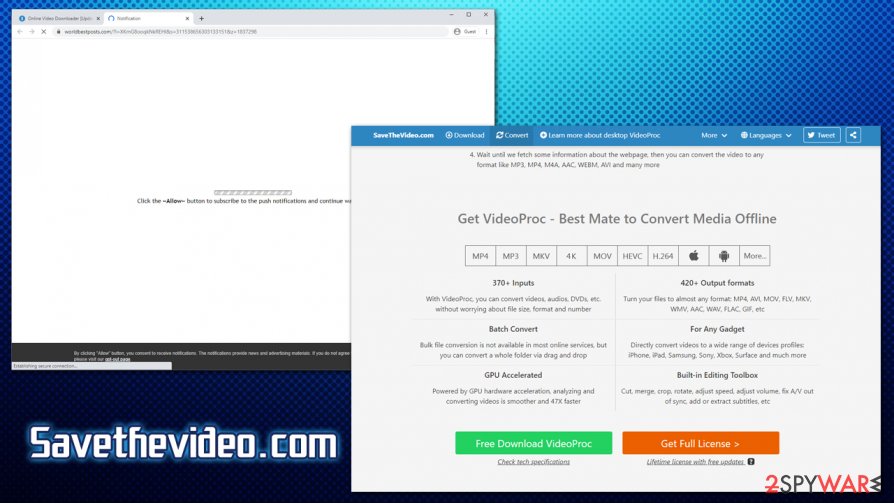Viewport: 894px width, 504px height.
Task: Select the H.264 format box
Action: (663, 256)
